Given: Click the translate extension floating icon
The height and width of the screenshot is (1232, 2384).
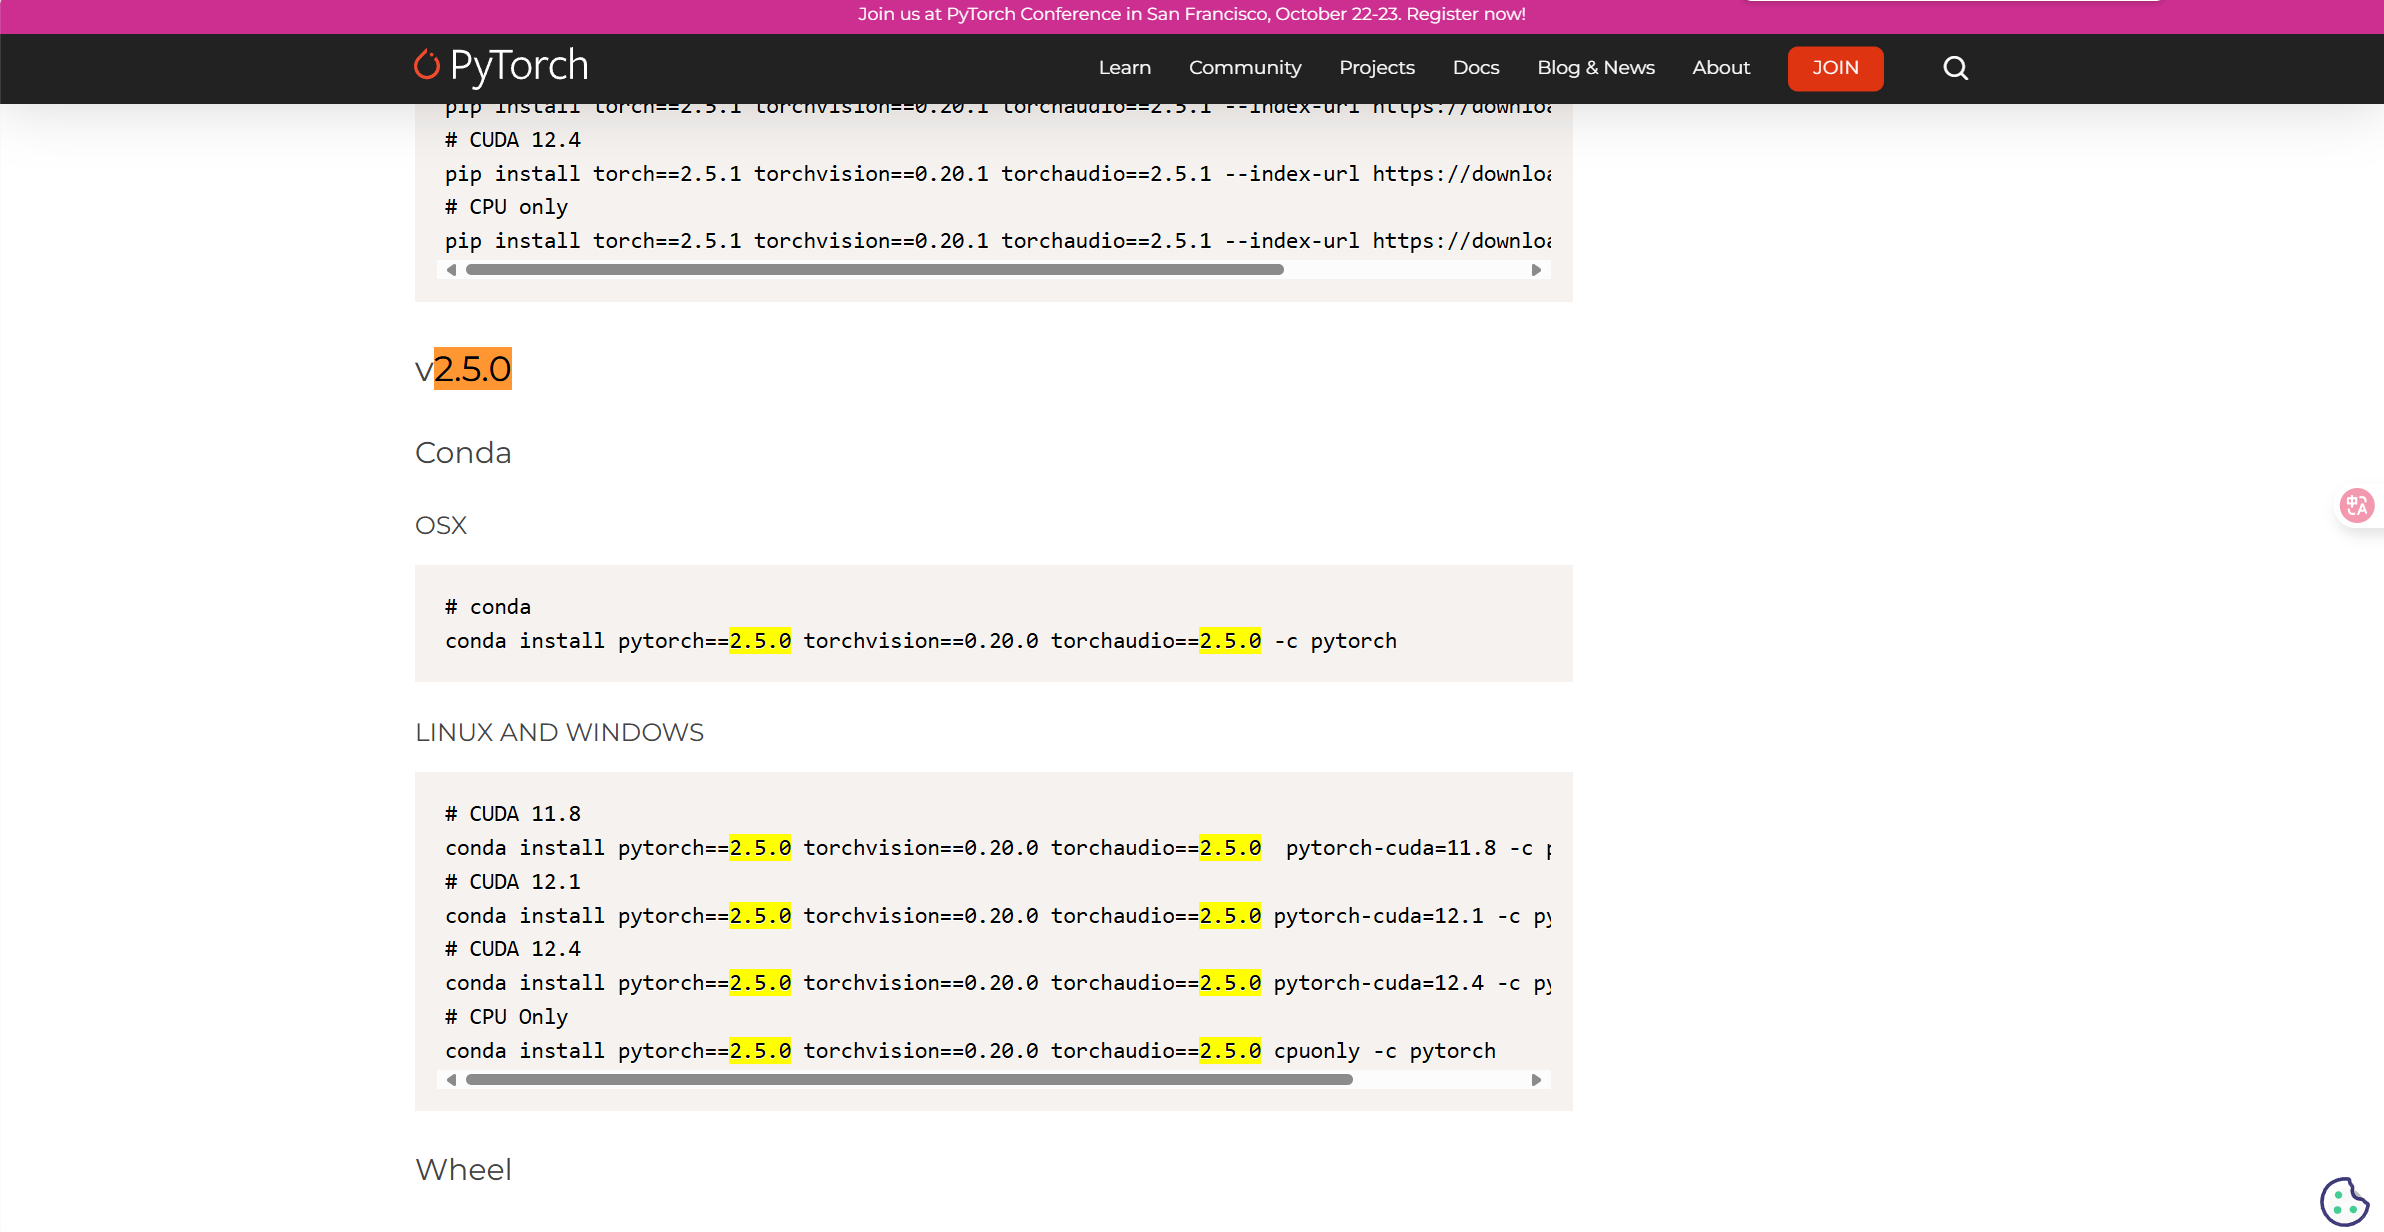Looking at the screenshot, I should pos(2356,505).
